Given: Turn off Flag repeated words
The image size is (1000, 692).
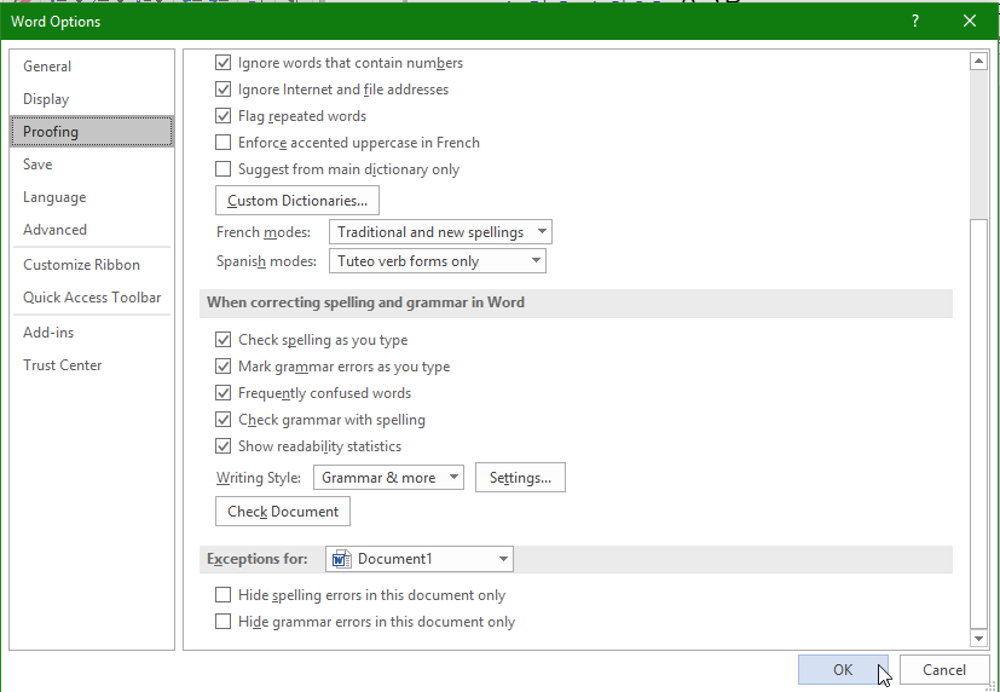Looking at the screenshot, I should click(x=223, y=116).
